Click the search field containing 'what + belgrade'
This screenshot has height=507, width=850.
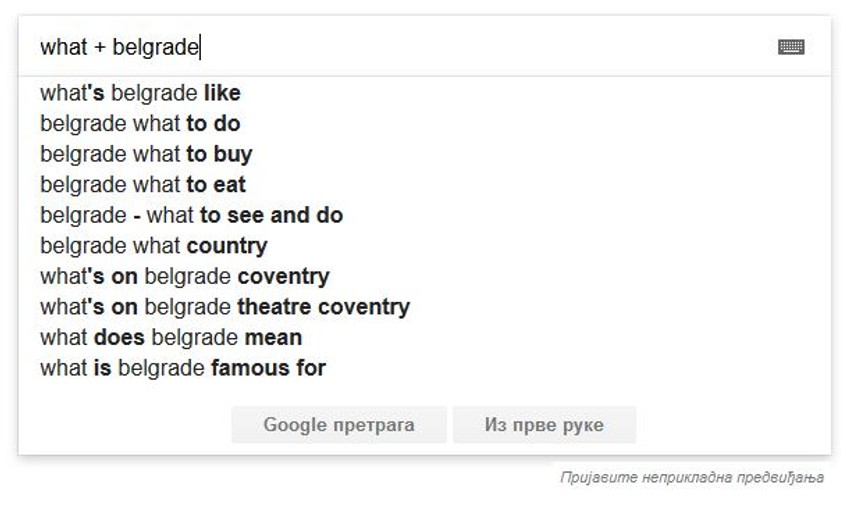[x=400, y=47]
